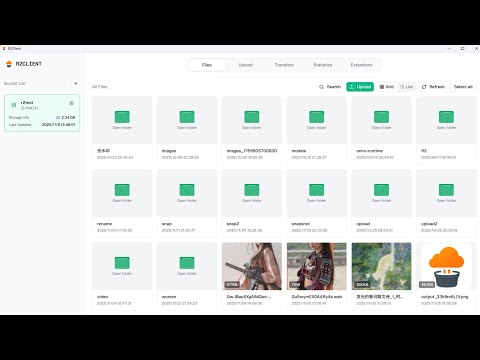The width and height of the screenshot is (480, 360).
Task: Click the Last Updated timestamp in bucket card
Action: coord(58,125)
